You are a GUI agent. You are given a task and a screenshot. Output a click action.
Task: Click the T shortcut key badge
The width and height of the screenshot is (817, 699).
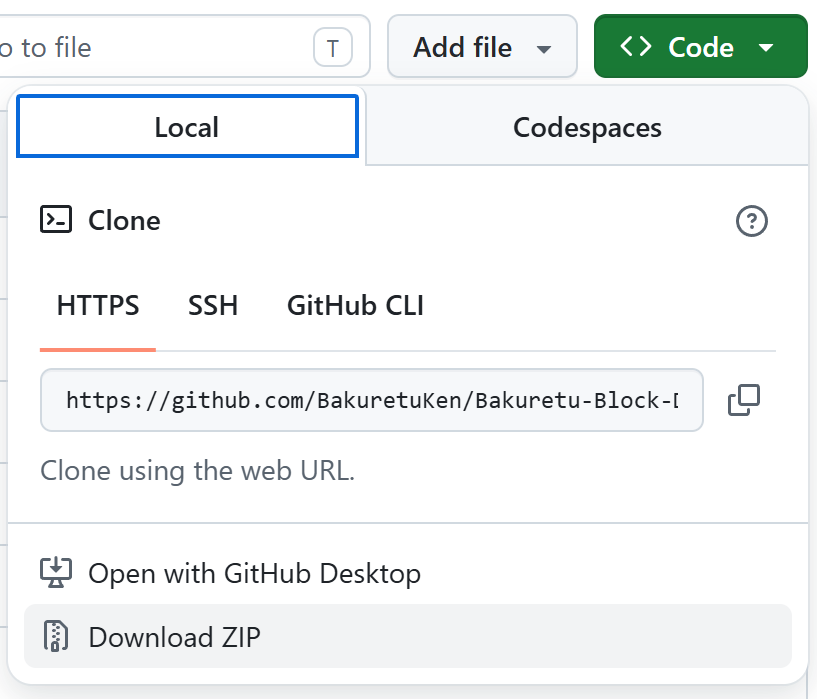coord(333,47)
